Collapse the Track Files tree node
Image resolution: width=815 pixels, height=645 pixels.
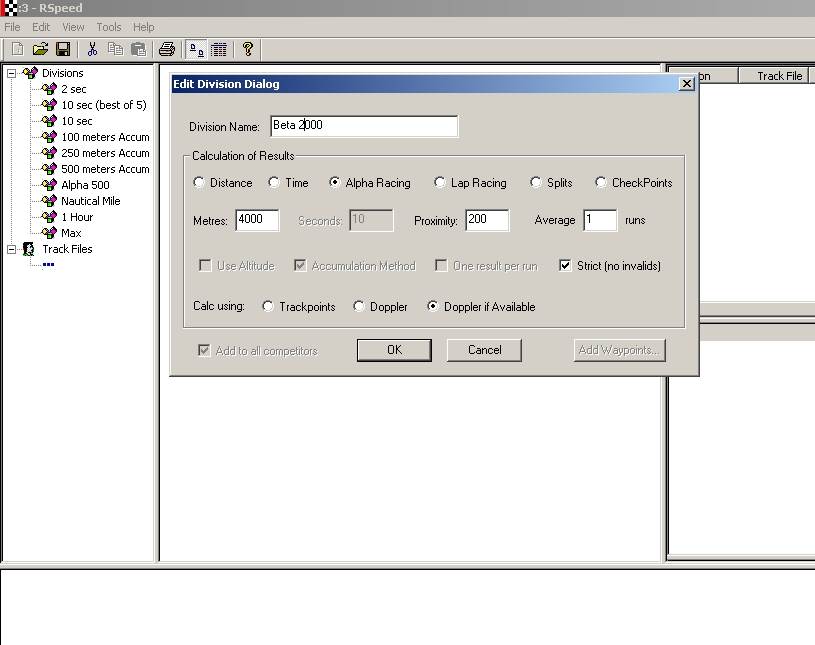click(x=12, y=249)
